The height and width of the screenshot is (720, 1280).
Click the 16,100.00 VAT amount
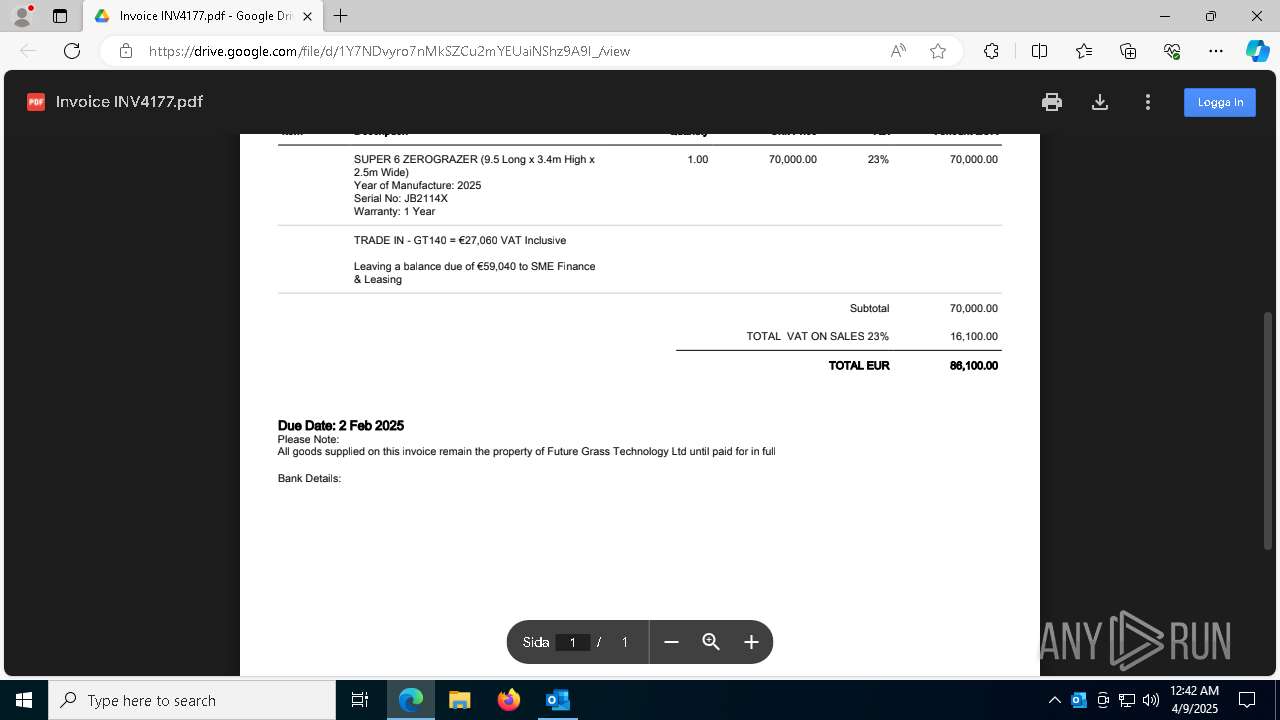[973, 337]
